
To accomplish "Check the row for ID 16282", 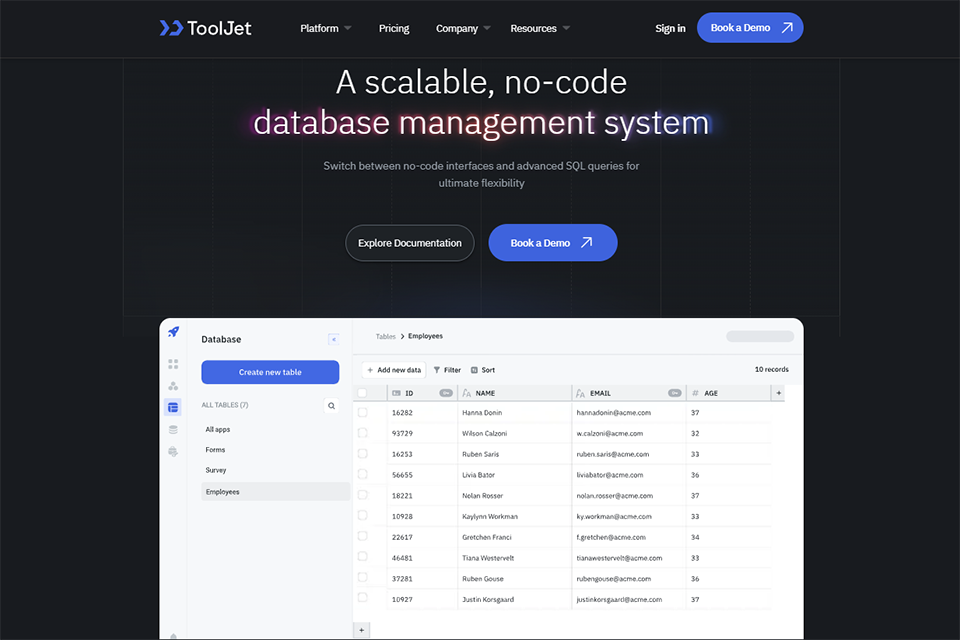I will [362, 413].
